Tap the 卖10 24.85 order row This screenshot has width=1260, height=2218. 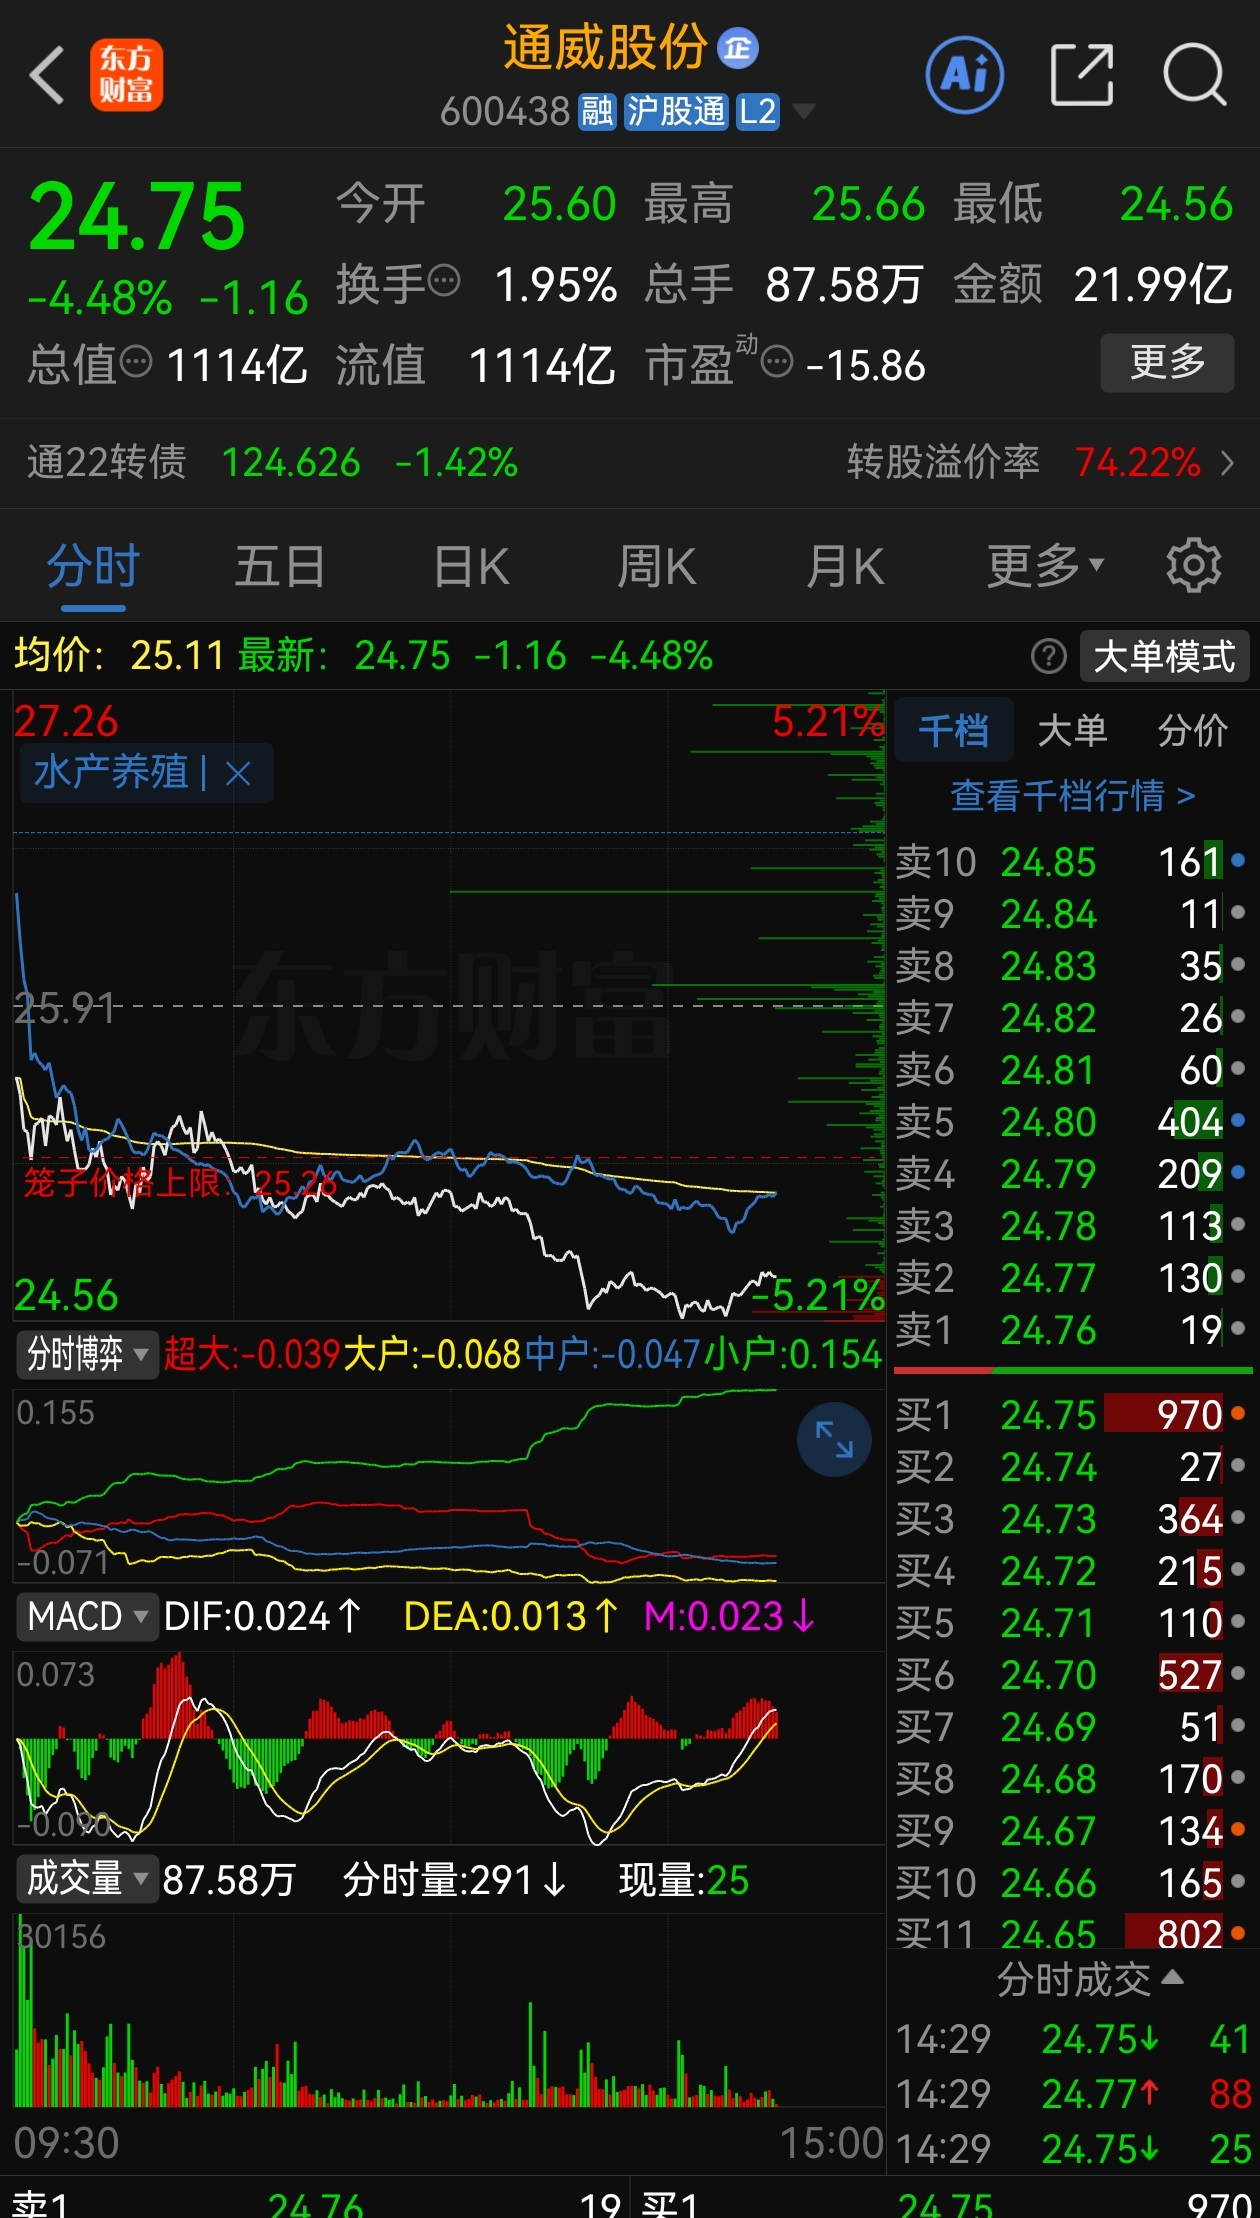tap(1072, 862)
